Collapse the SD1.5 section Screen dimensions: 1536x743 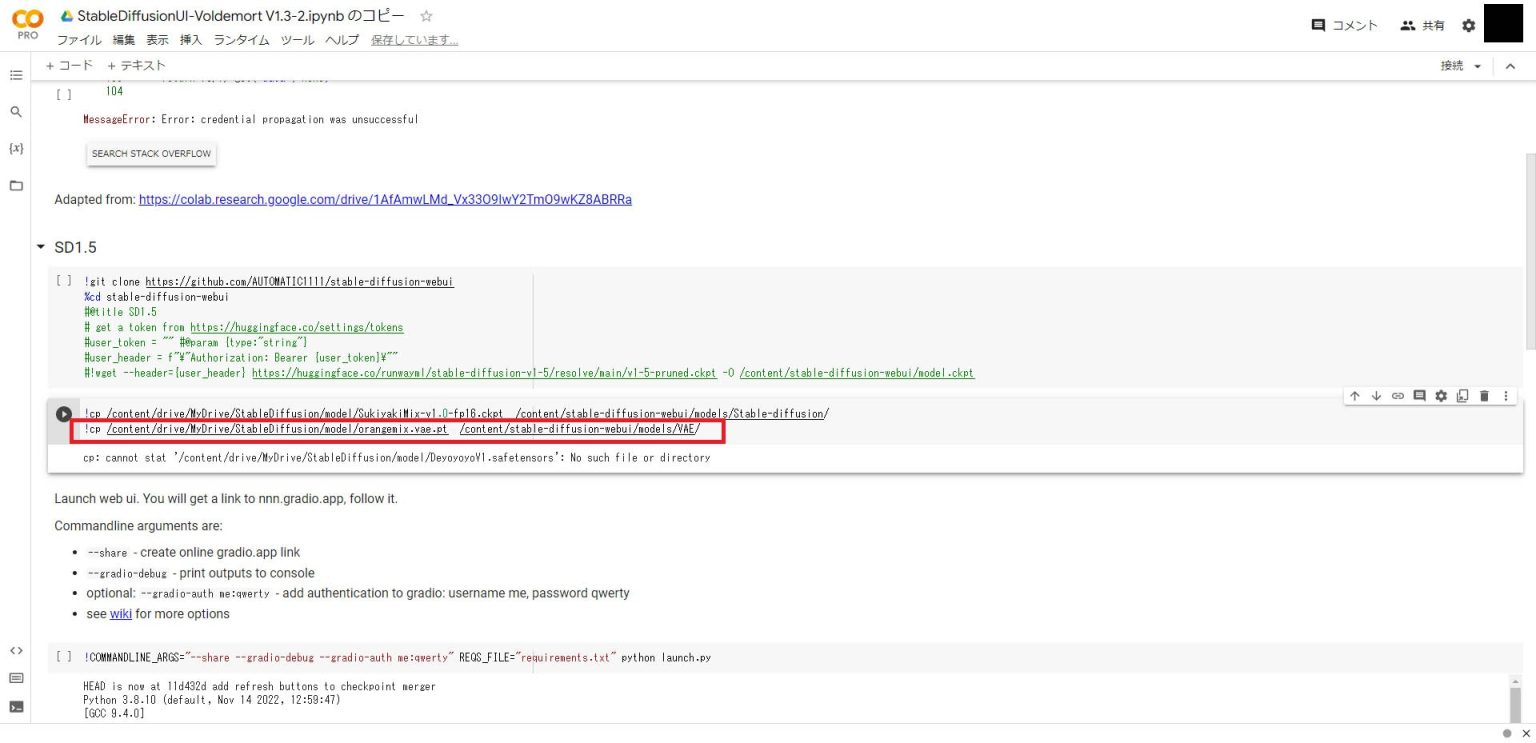(41, 247)
